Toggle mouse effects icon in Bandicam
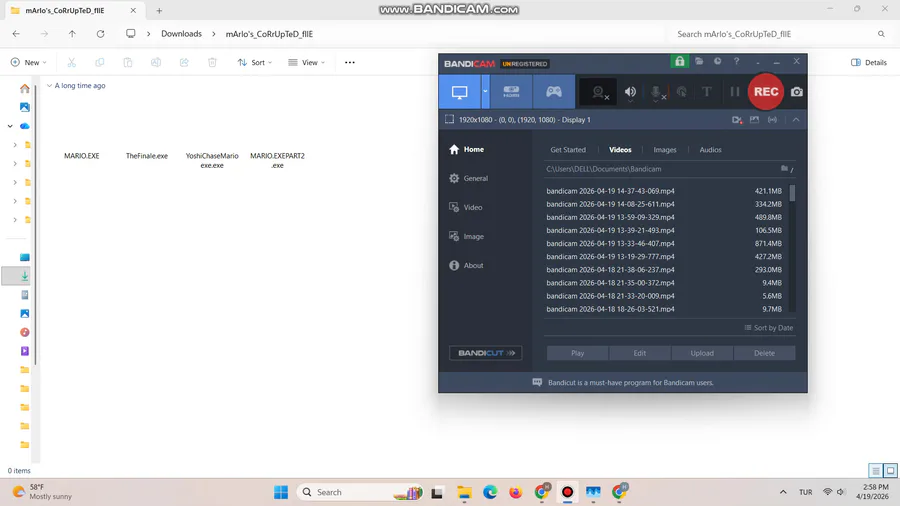The height and width of the screenshot is (506, 900). tap(681, 92)
